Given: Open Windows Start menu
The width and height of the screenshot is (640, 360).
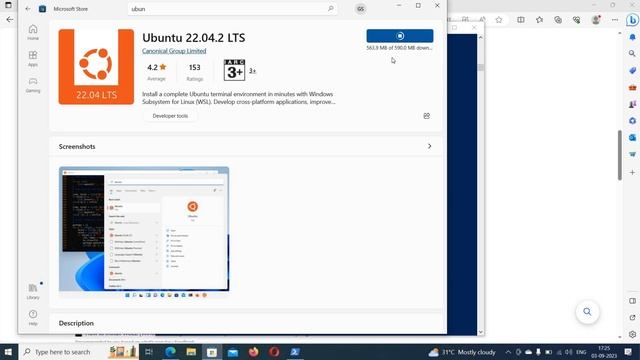Looking at the screenshot, I should click(9, 352).
